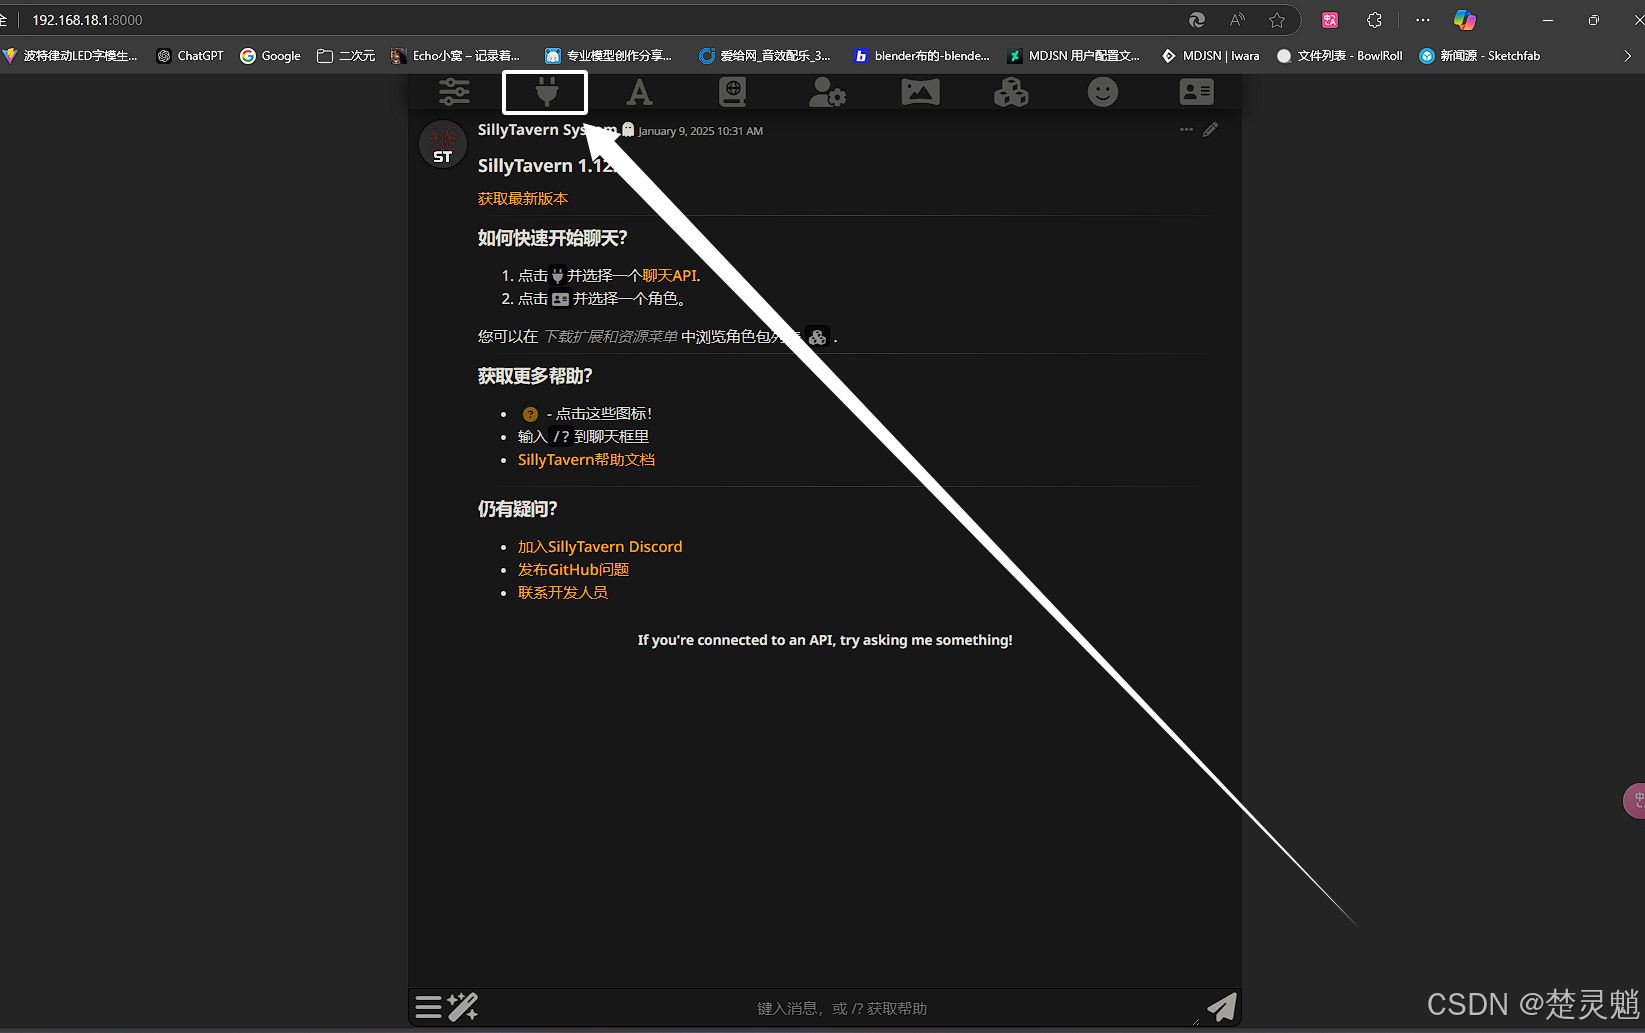Open the 获取最新版本 link
The height and width of the screenshot is (1033, 1645).
(x=523, y=199)
